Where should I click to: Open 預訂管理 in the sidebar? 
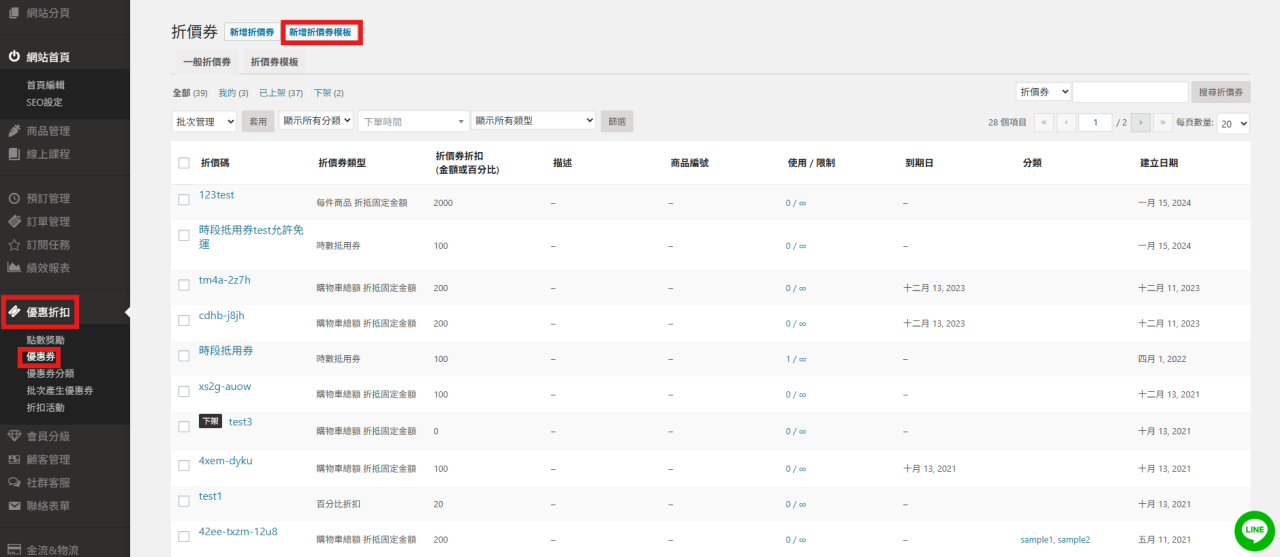48,198
